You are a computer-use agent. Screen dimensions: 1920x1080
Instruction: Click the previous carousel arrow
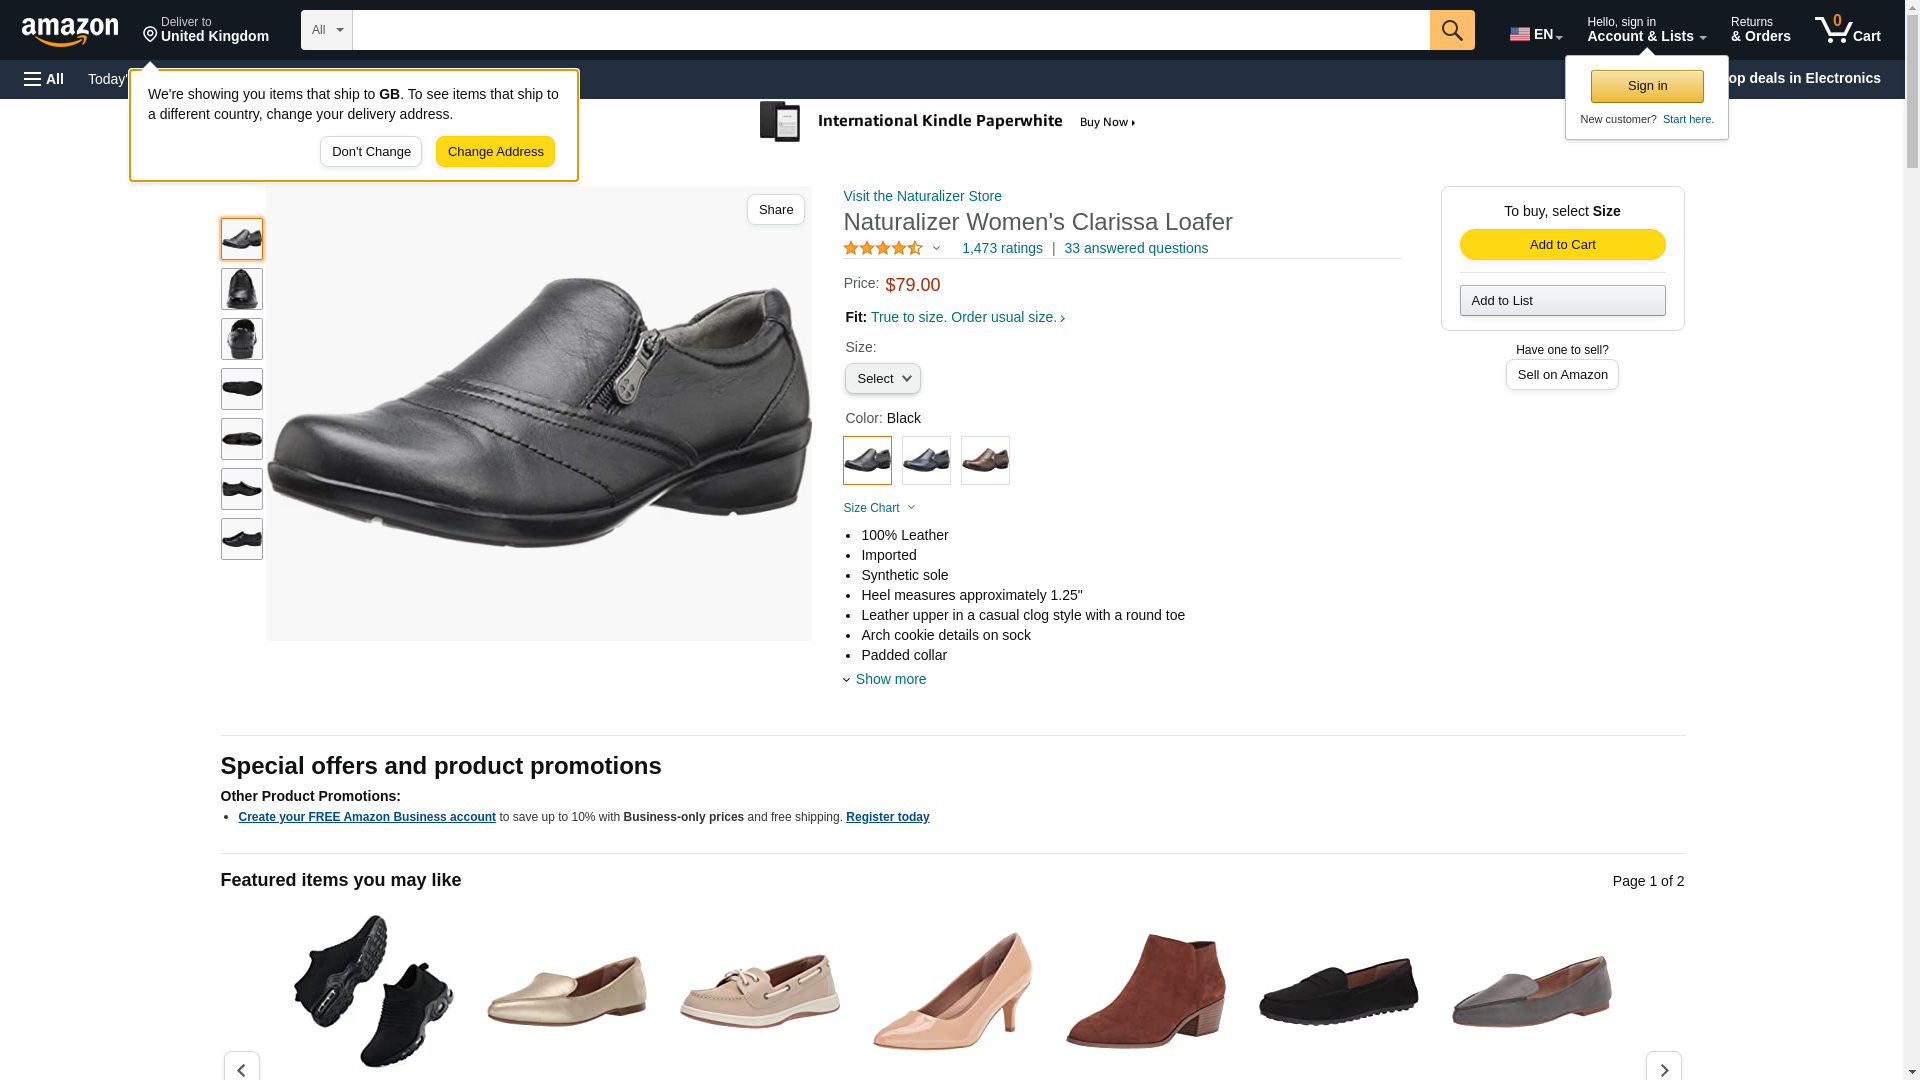pyautogui.click(x=241, y=1068)
